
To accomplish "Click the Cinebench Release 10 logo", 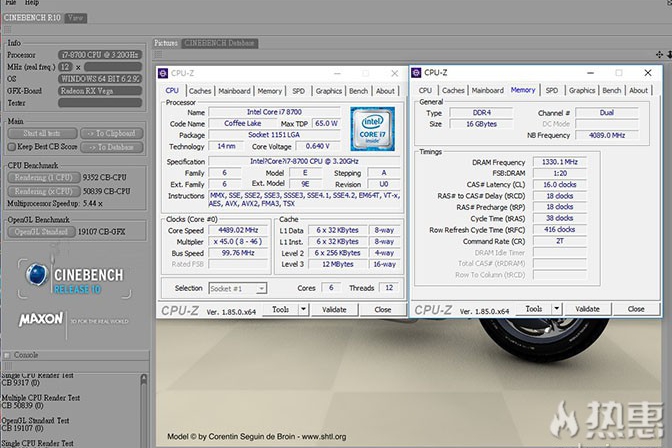I will (x=75, y=277).
